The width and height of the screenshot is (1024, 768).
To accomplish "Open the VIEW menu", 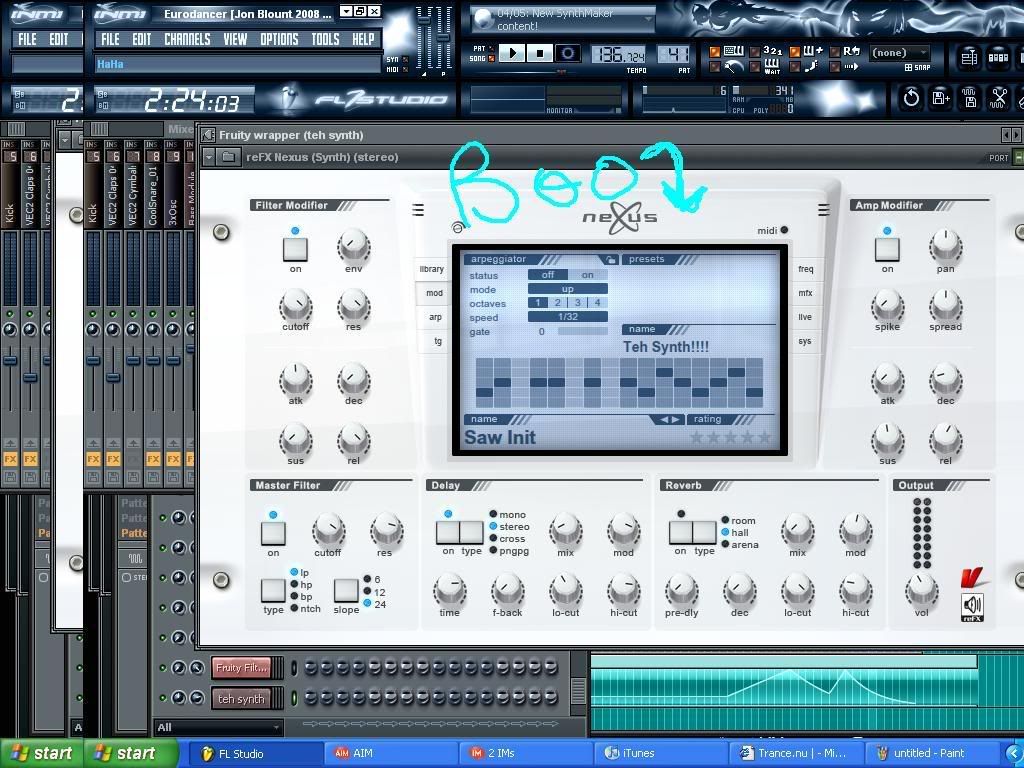I will tap(235, 39).
